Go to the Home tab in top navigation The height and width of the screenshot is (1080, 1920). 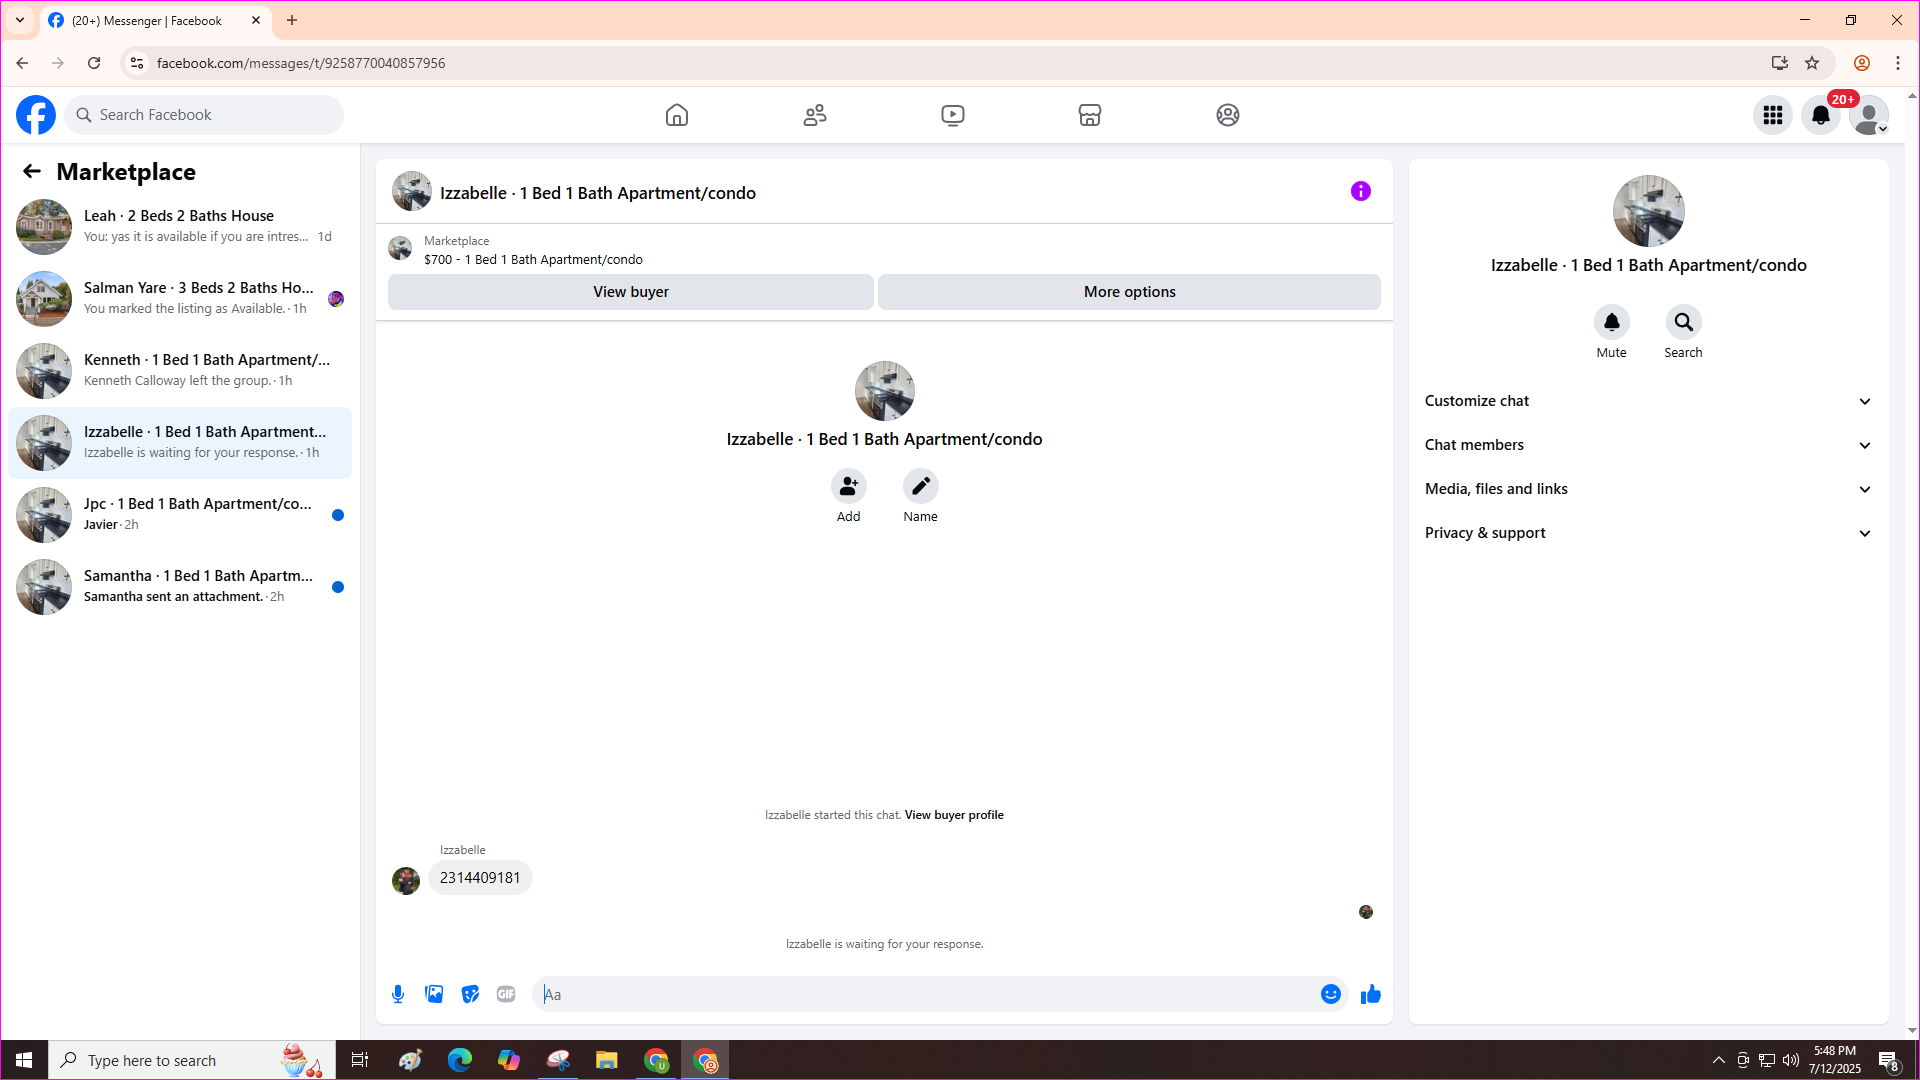coord(677,115)
